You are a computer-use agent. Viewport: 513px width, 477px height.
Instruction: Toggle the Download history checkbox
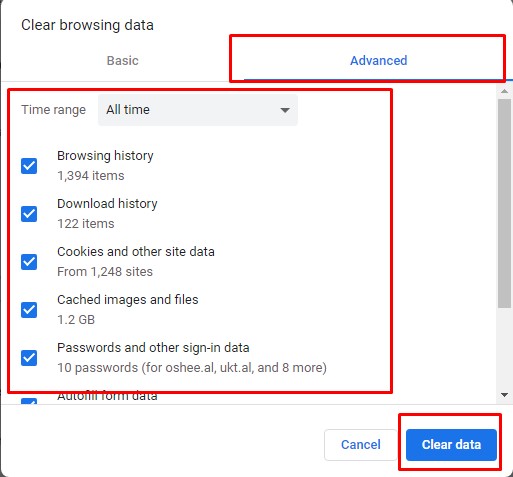click(x=29, y=214)
